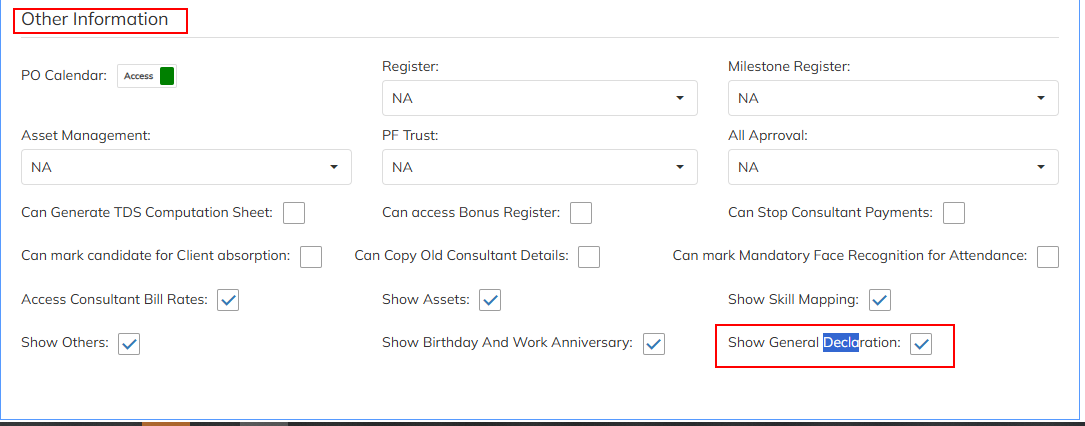This screenshot has height=426, width=1085.
Task: Uncheck the Show General Declaration box
Action: (x=922, y=344)
